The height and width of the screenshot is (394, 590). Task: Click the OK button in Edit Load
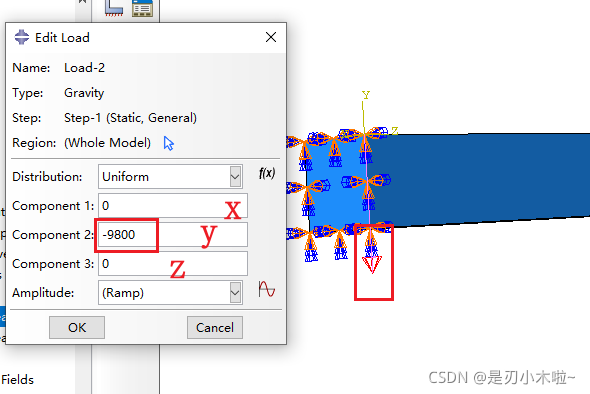click(x=77, y=327)
